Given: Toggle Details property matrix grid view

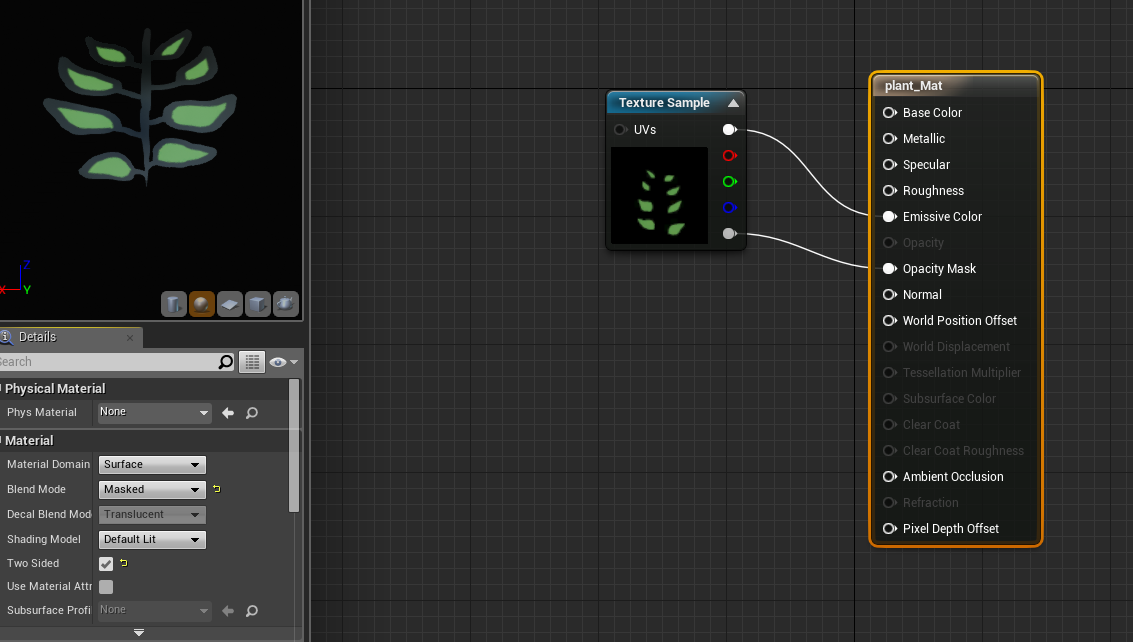Looking at the screenshot, I should [252, 362].
